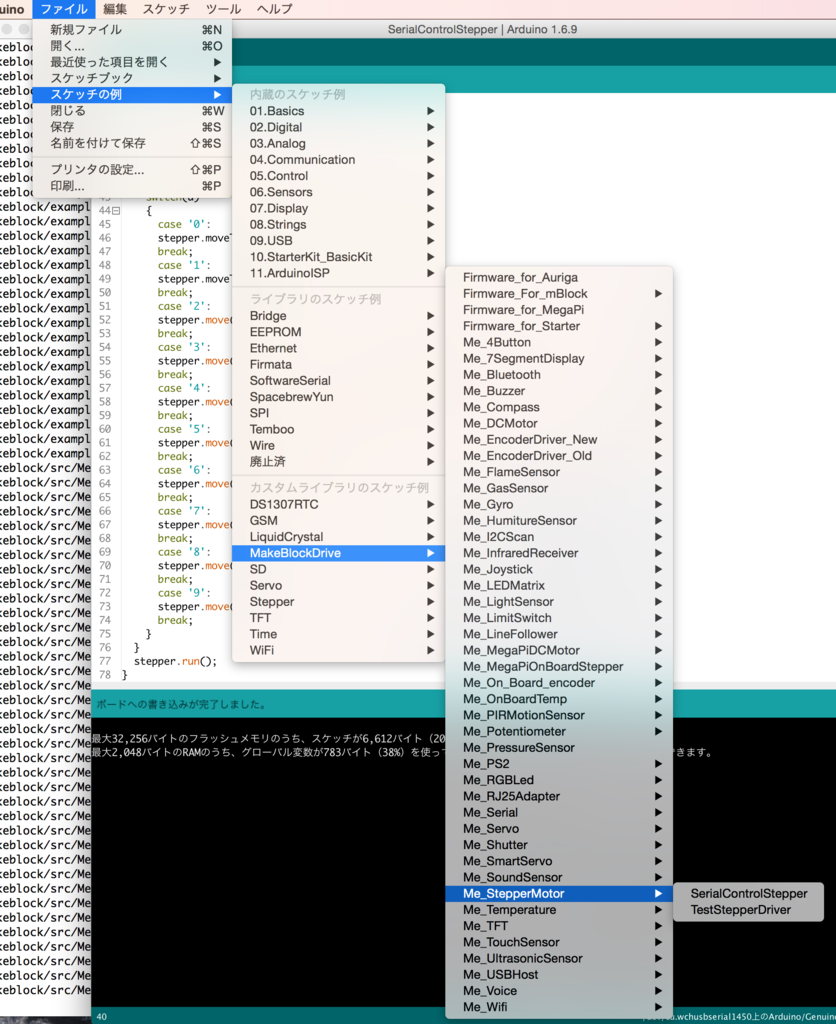Viewport: 836px width, 1024px height.
Task: Select Me_StepperMotor entry
Action: point(559,893)
